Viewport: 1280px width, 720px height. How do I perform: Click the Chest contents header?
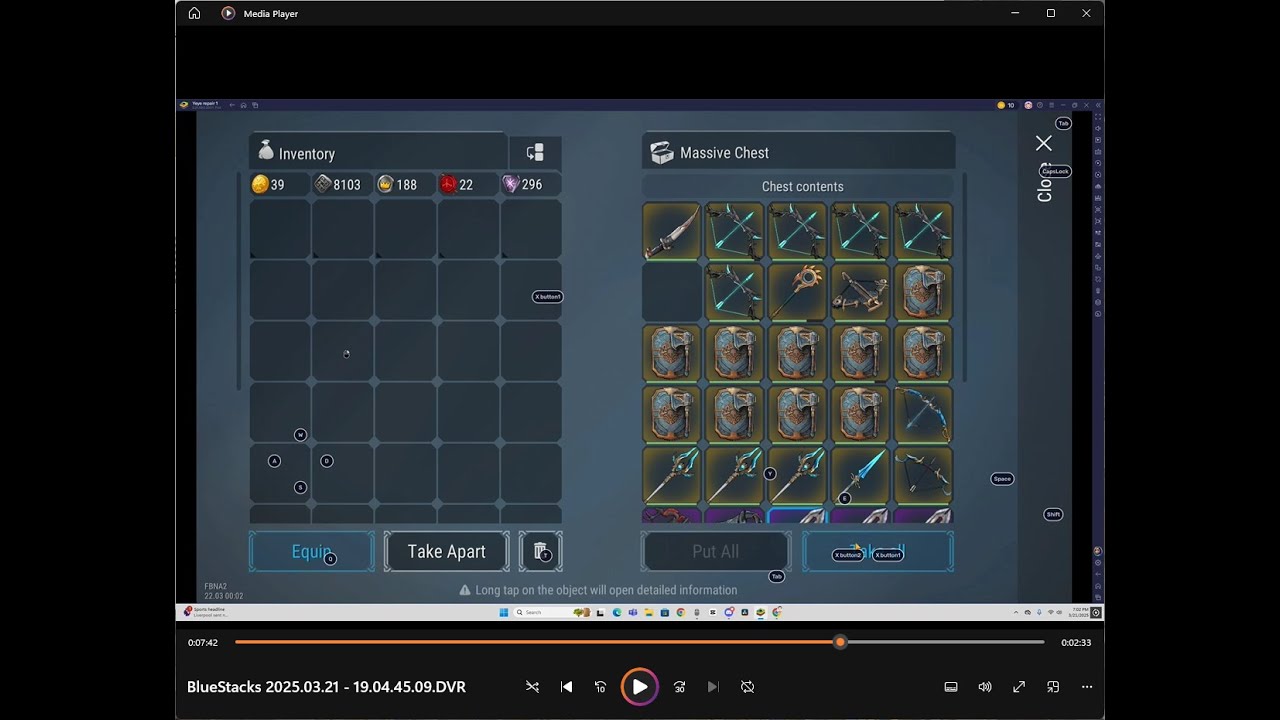[x=802, y=187]
